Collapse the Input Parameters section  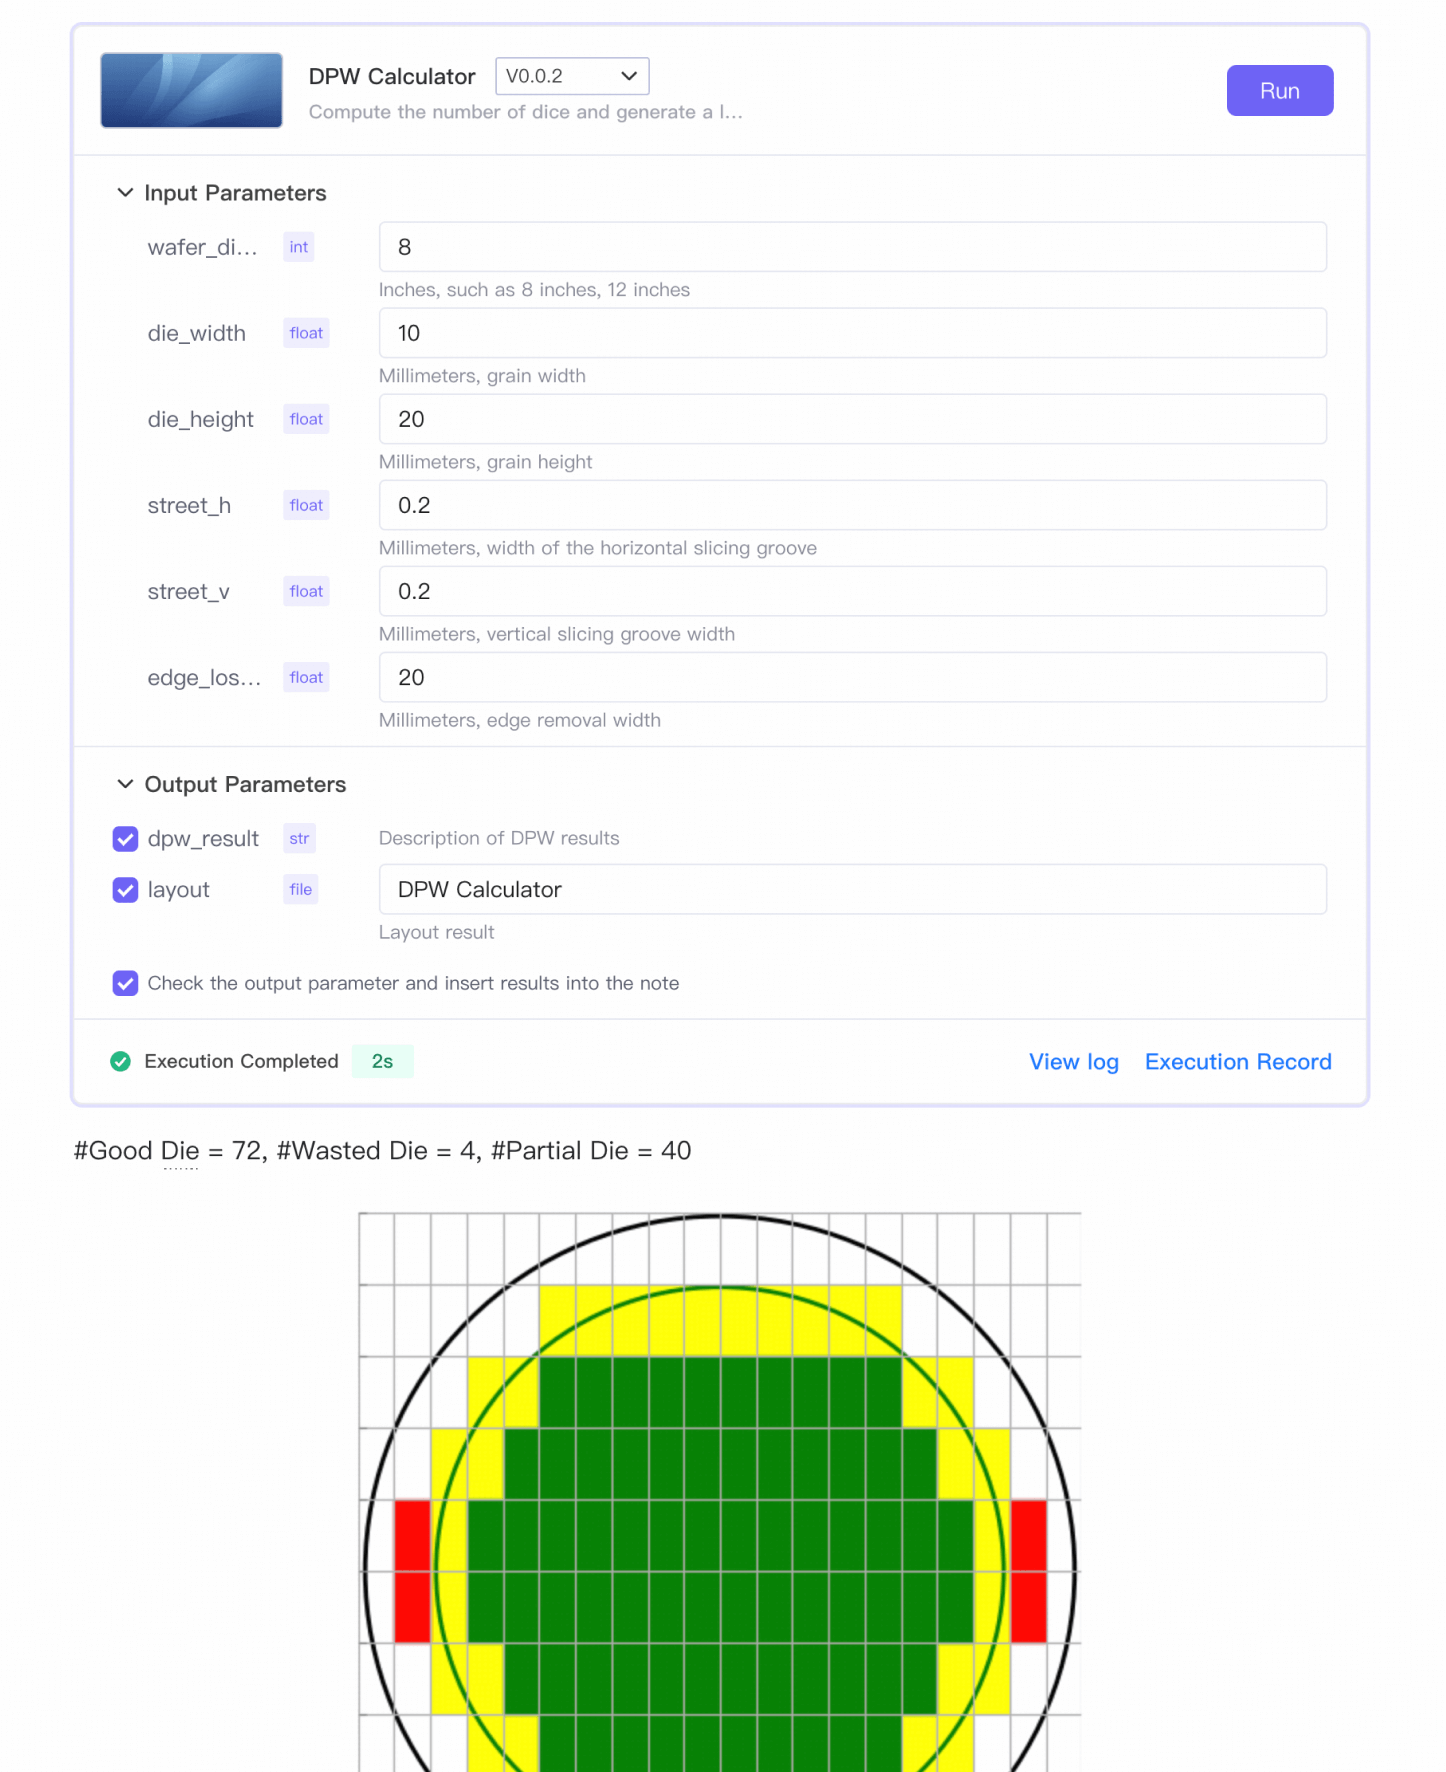click(x=125, y=192)
